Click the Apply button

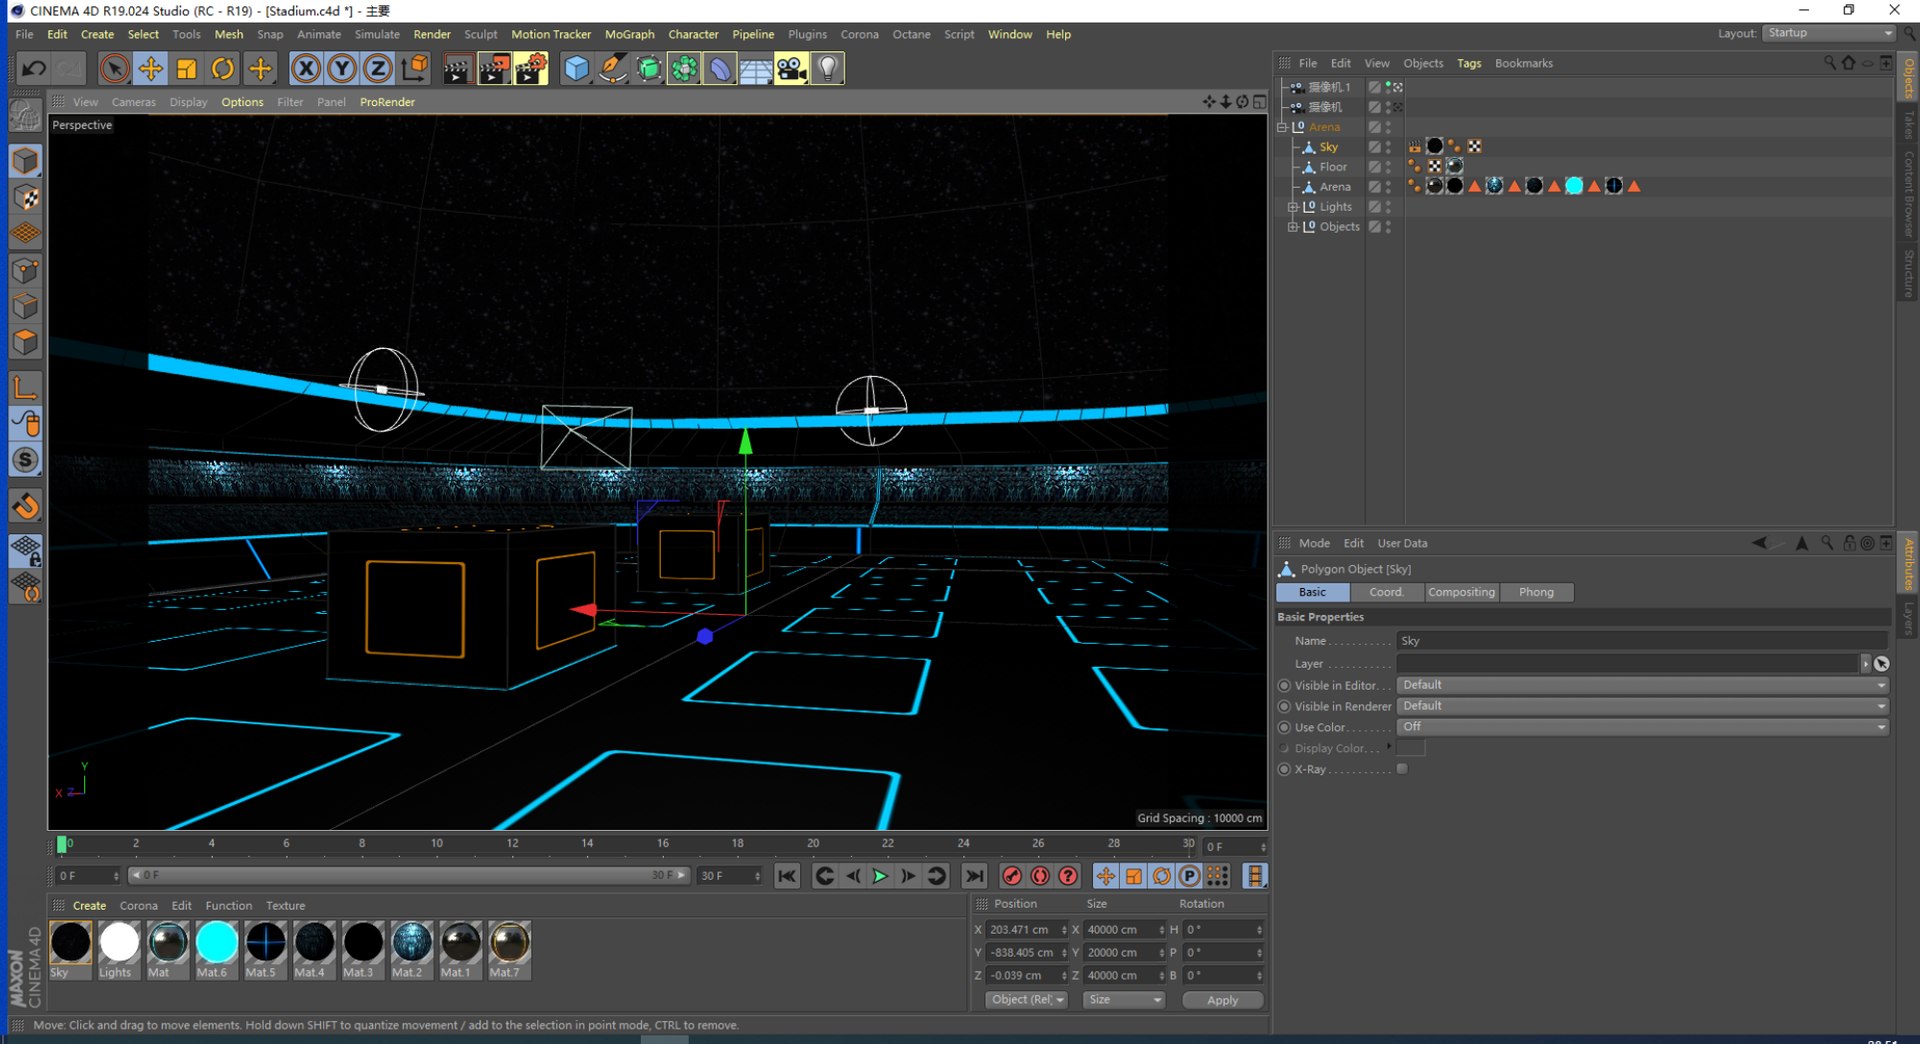point(1222,1000)
